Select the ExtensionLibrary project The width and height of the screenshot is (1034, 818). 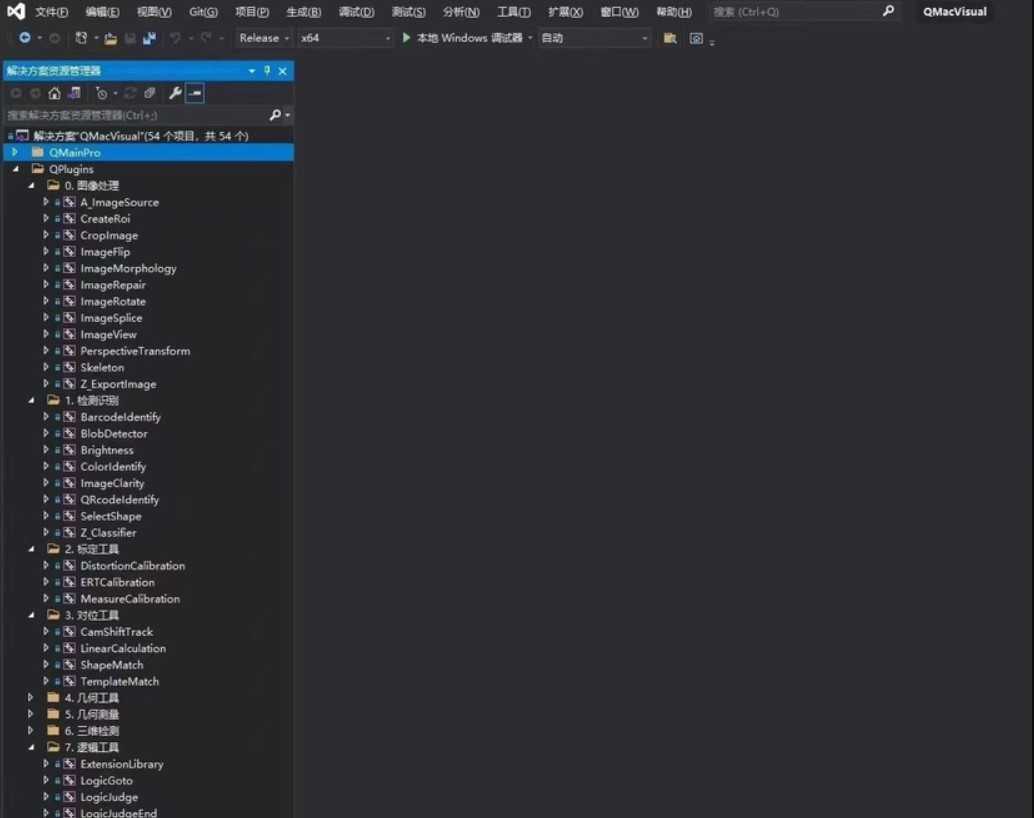(x=122, y=764)
